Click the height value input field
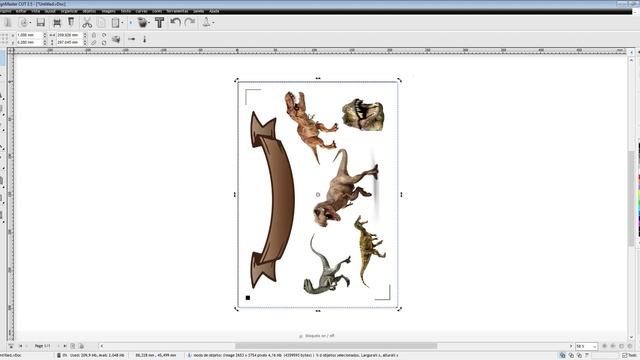 click(x=69, y=42)
